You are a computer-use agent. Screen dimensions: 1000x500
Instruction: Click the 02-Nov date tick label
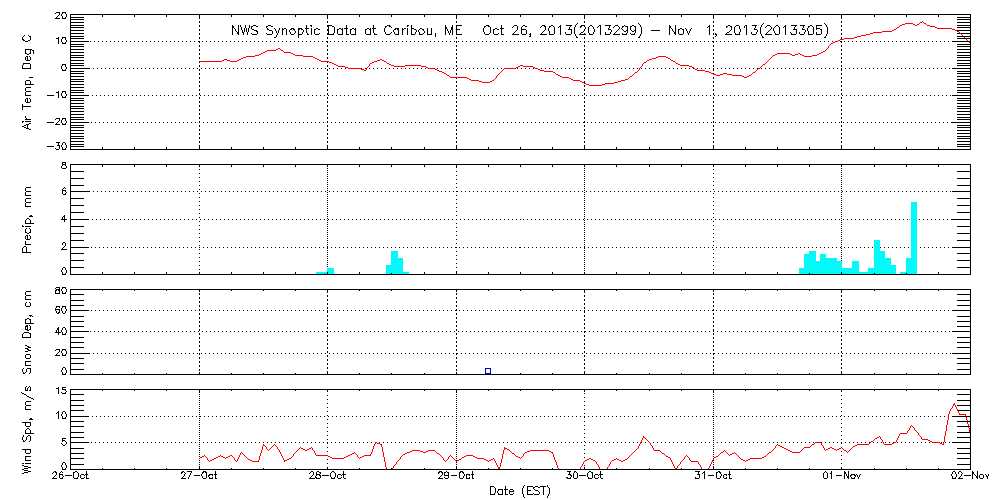tap(969, 477)
